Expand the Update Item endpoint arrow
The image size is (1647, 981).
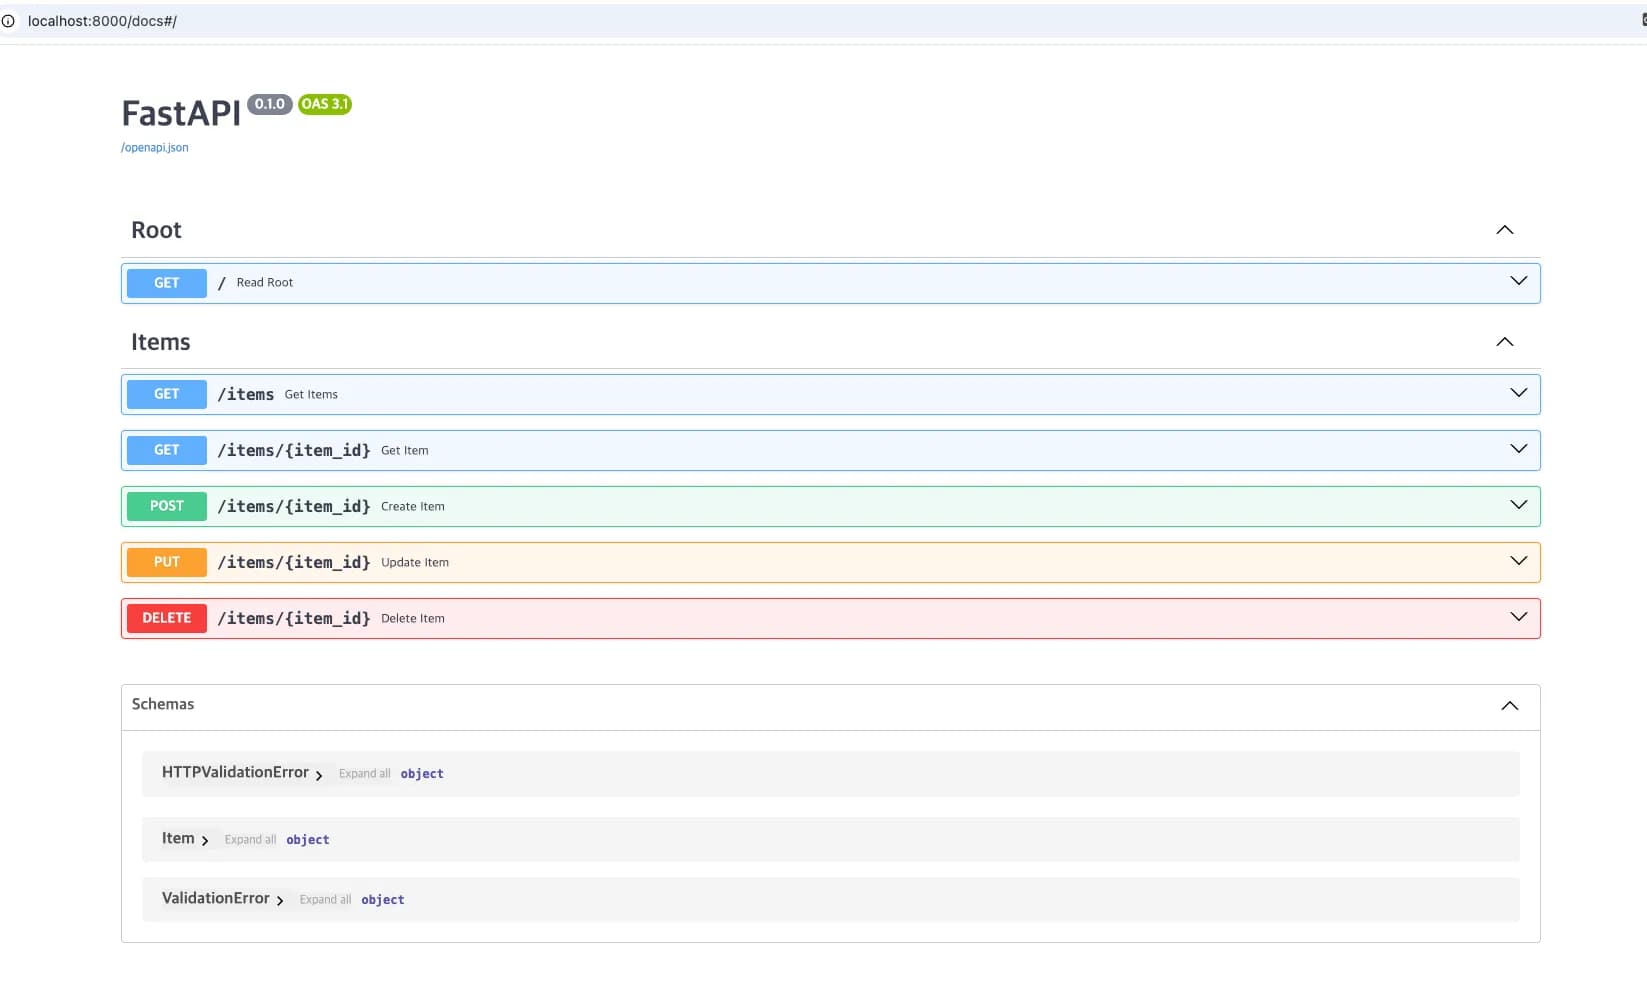tap(1518, 561)
